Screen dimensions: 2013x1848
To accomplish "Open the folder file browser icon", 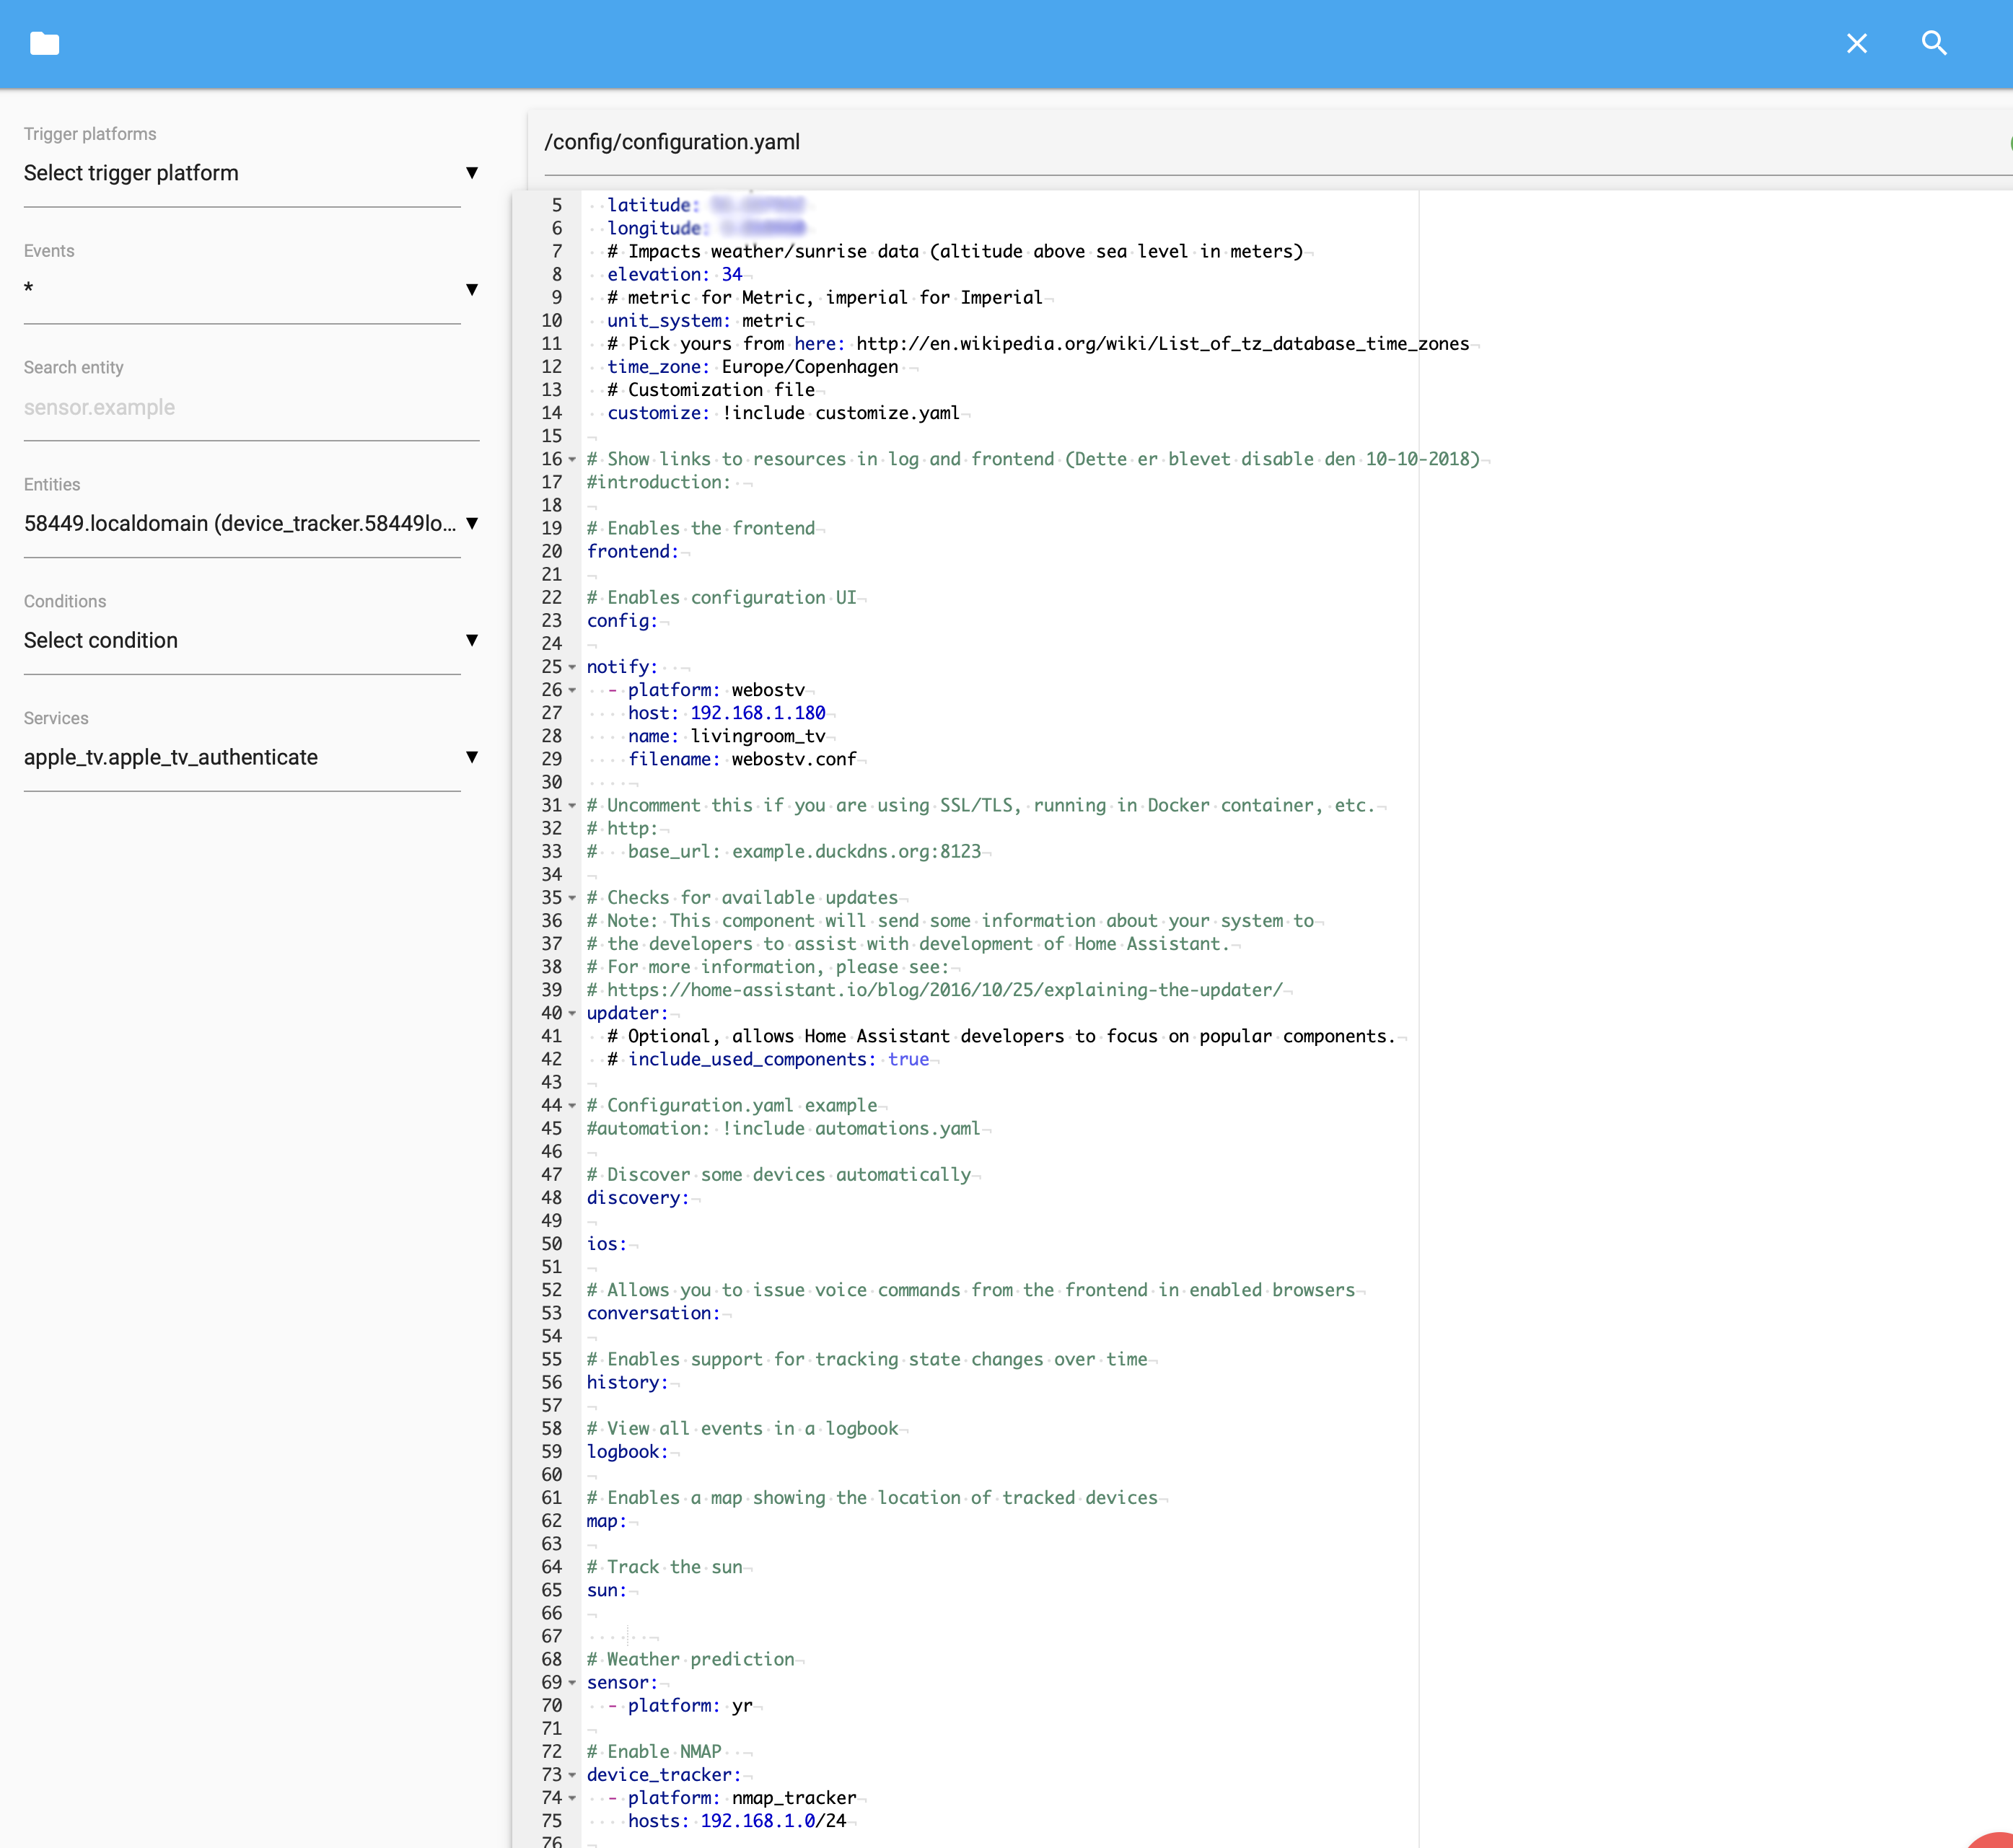I will pos(44,43).
